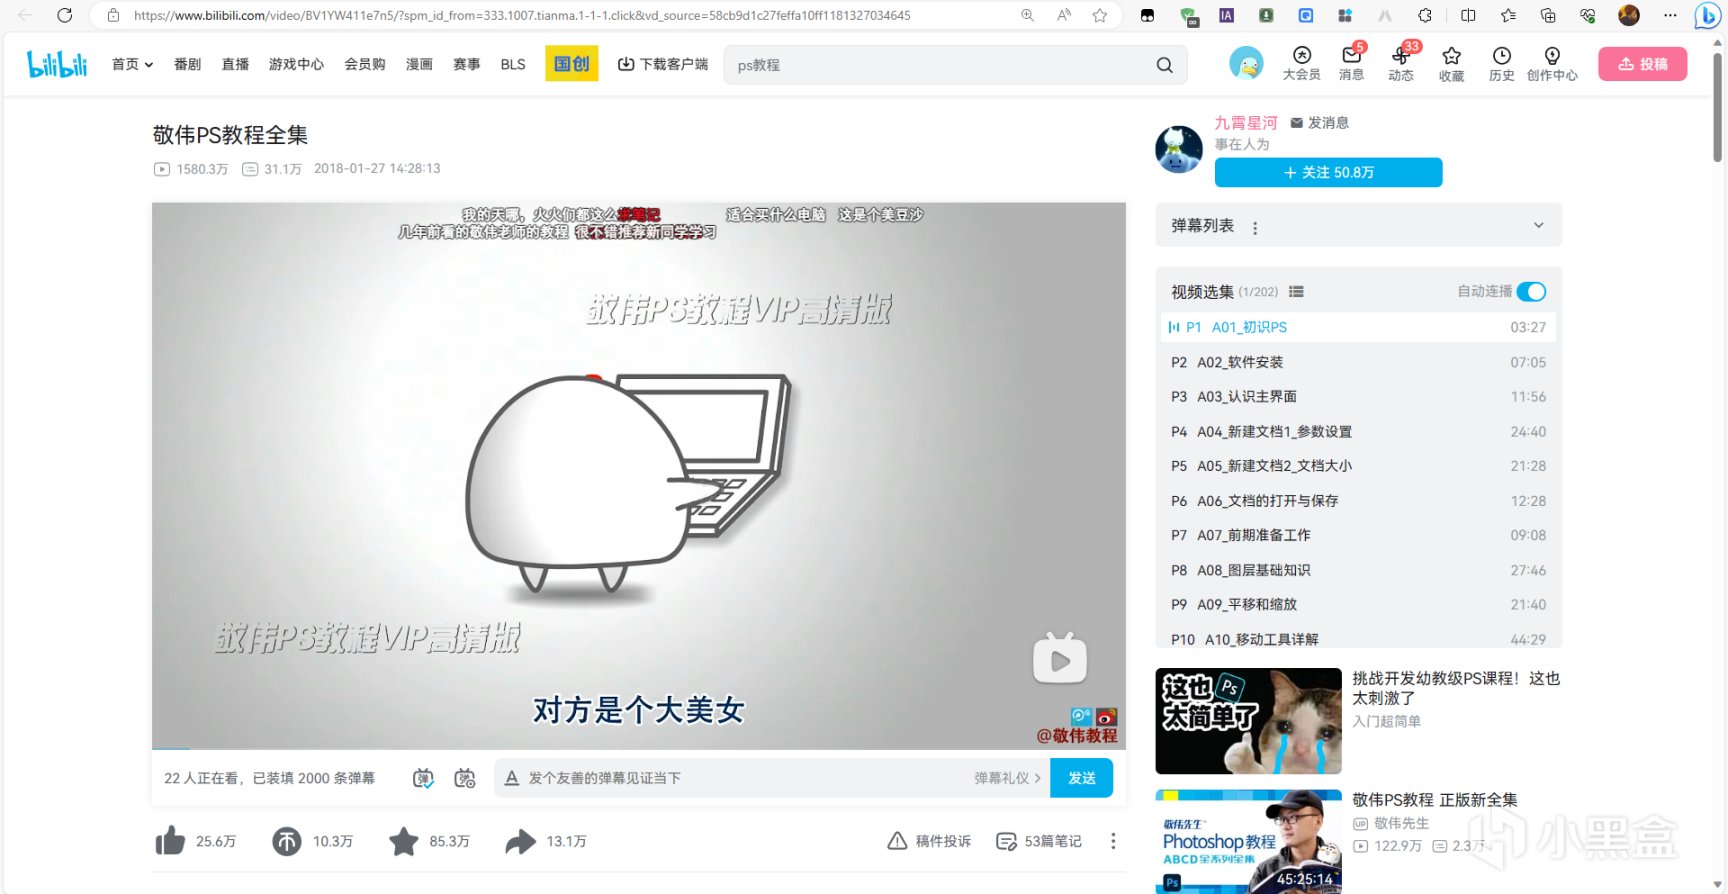This screenshot has width=1728, height=894.
Task: Select episode P8 A08_图层基础知识
Action: coord(1358,570)
